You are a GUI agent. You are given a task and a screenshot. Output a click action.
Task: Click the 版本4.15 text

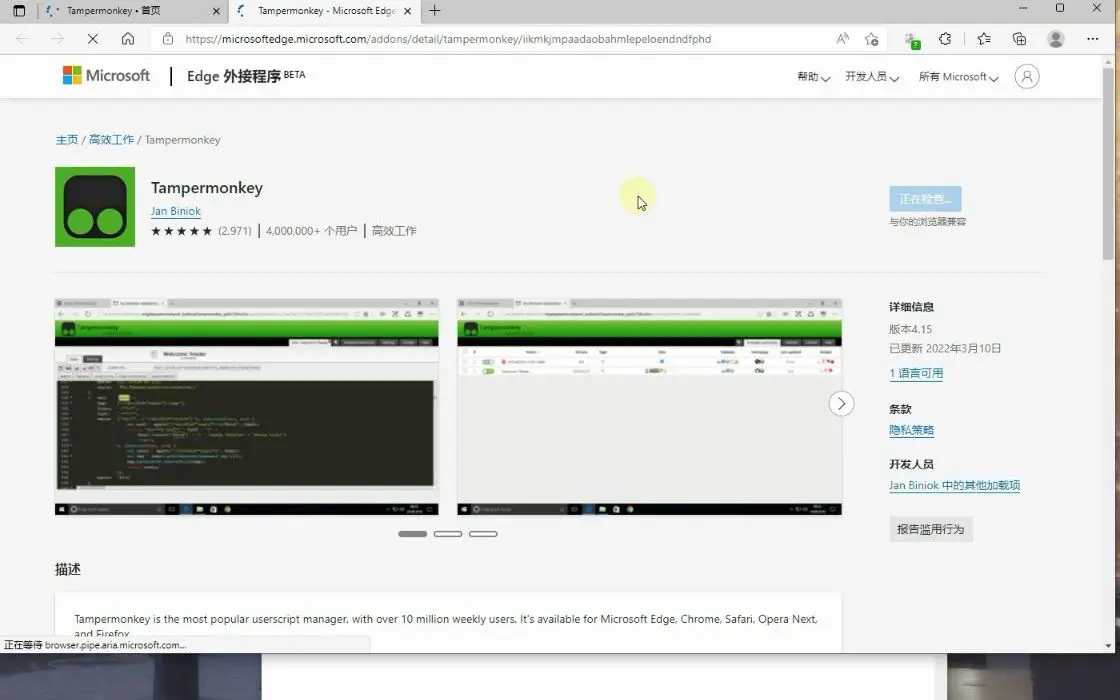(x=911, y=329)
